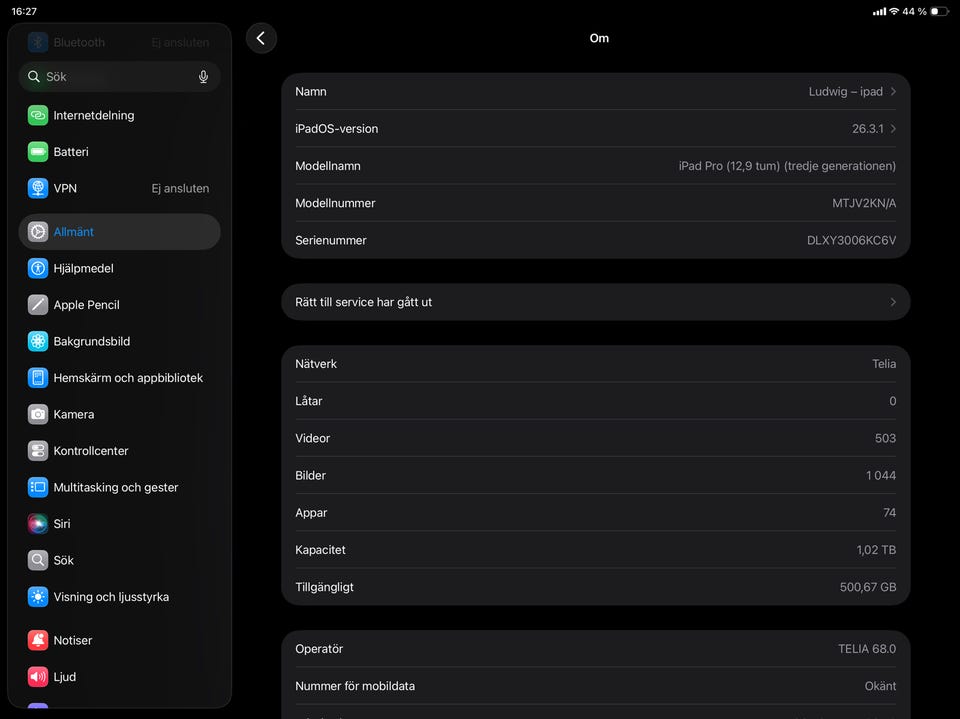The height and width of the screenshot is (719, 960).
Task: Tap the Modellnamn iPad Pro value
Action: (x=787, y=166)
